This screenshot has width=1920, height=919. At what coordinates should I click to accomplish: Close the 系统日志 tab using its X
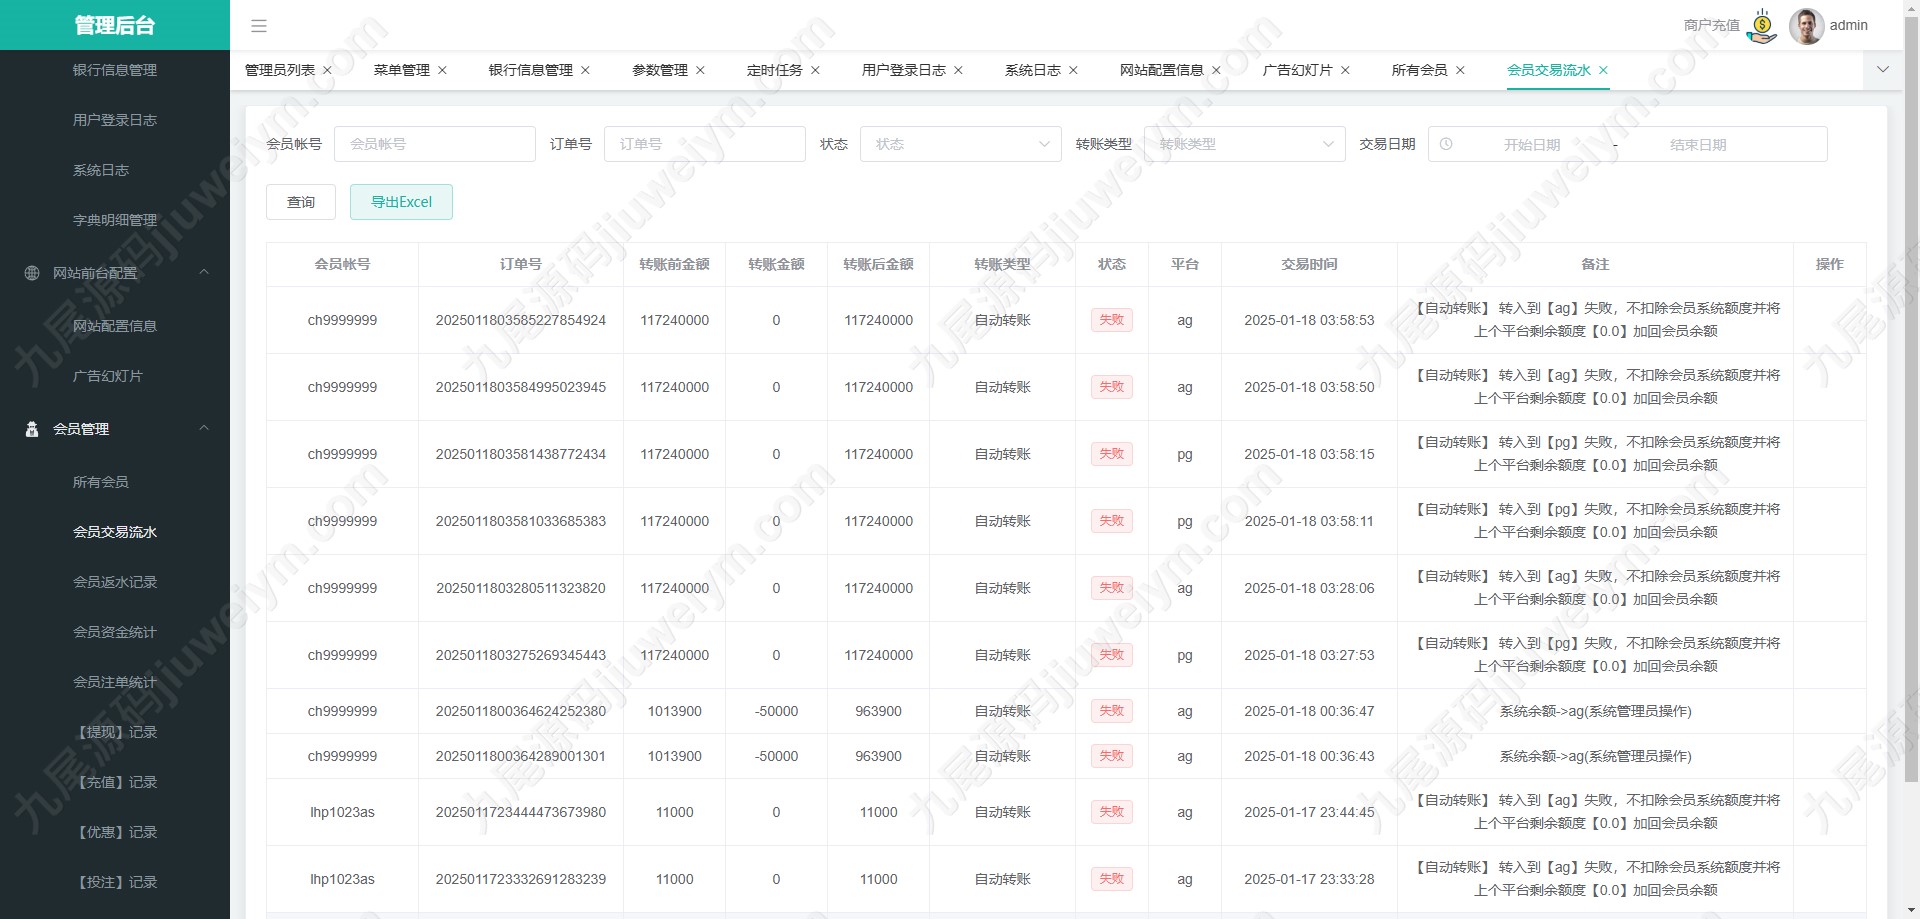(x=1073, y=70)
